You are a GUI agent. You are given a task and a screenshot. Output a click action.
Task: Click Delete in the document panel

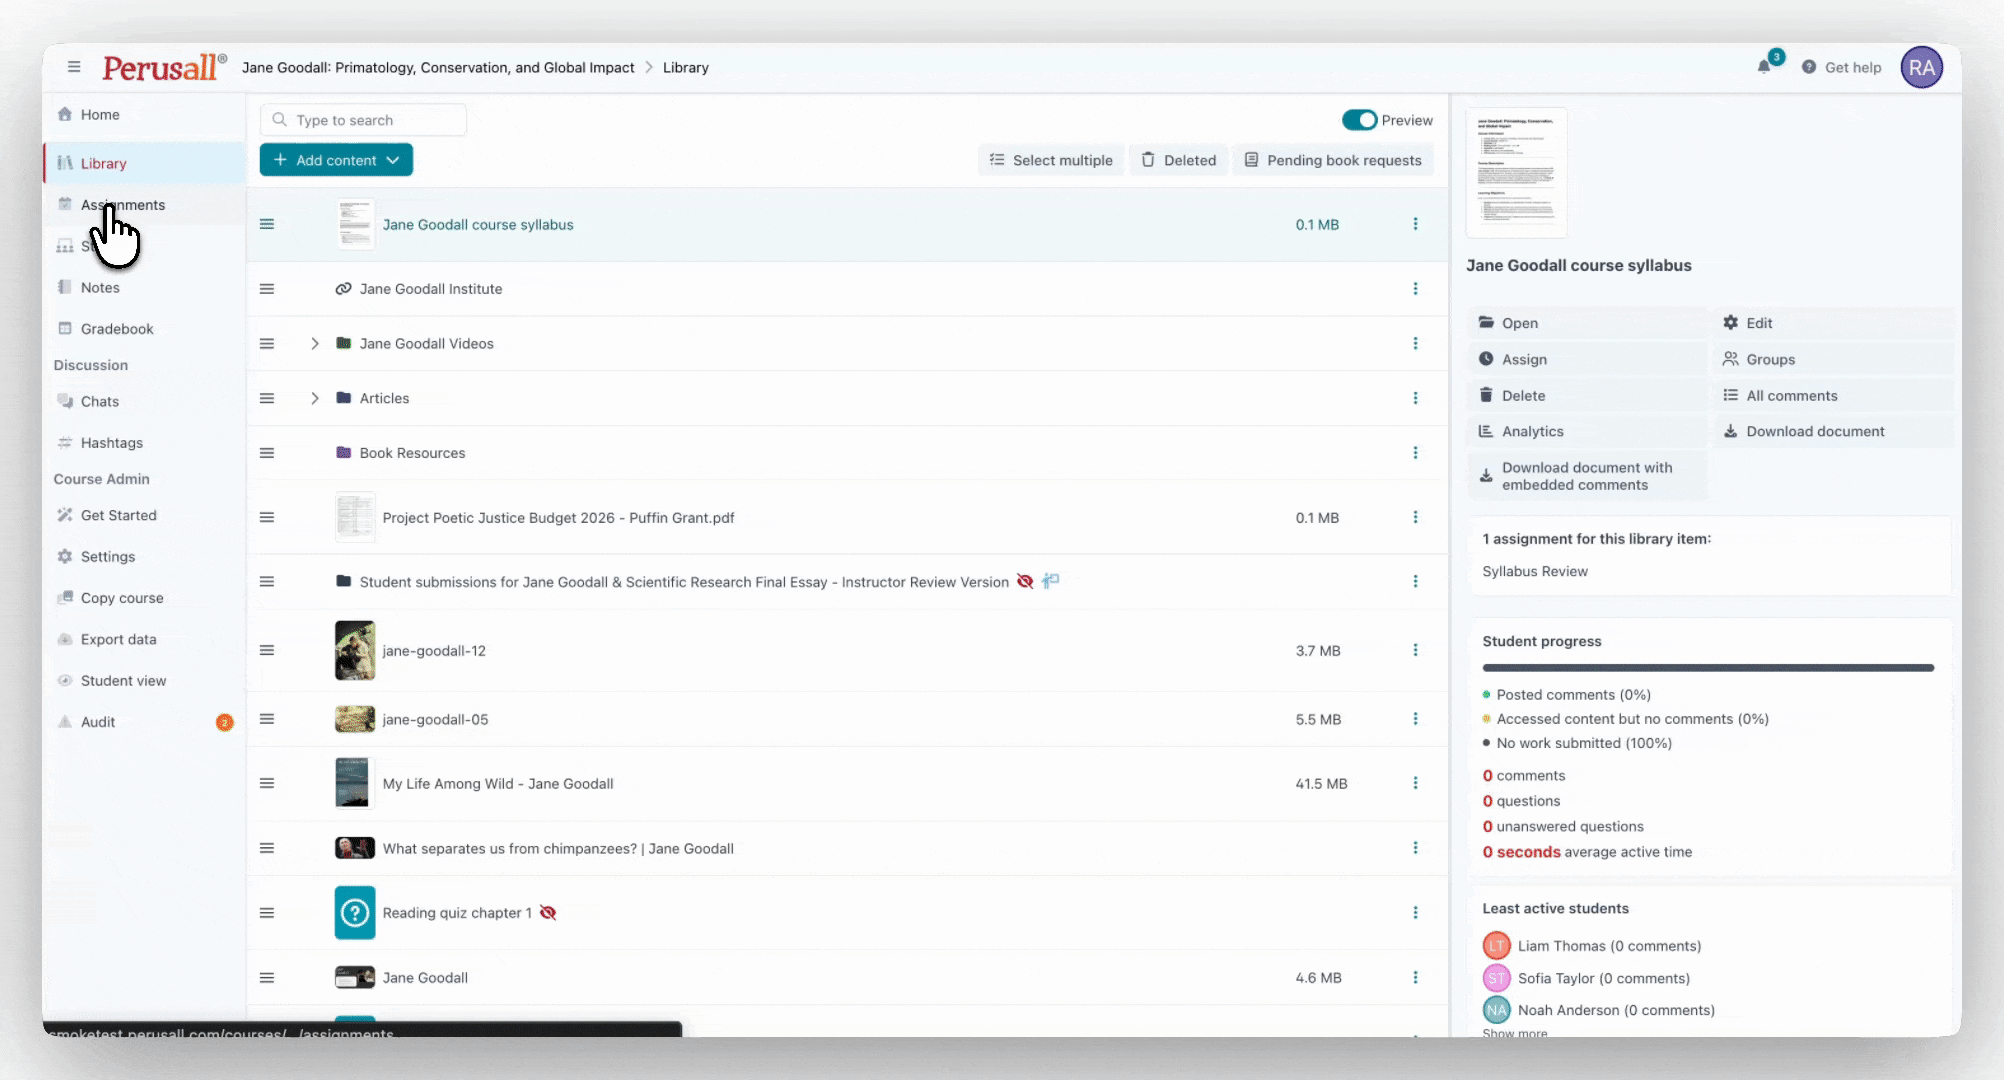[x=1587, y=396]
